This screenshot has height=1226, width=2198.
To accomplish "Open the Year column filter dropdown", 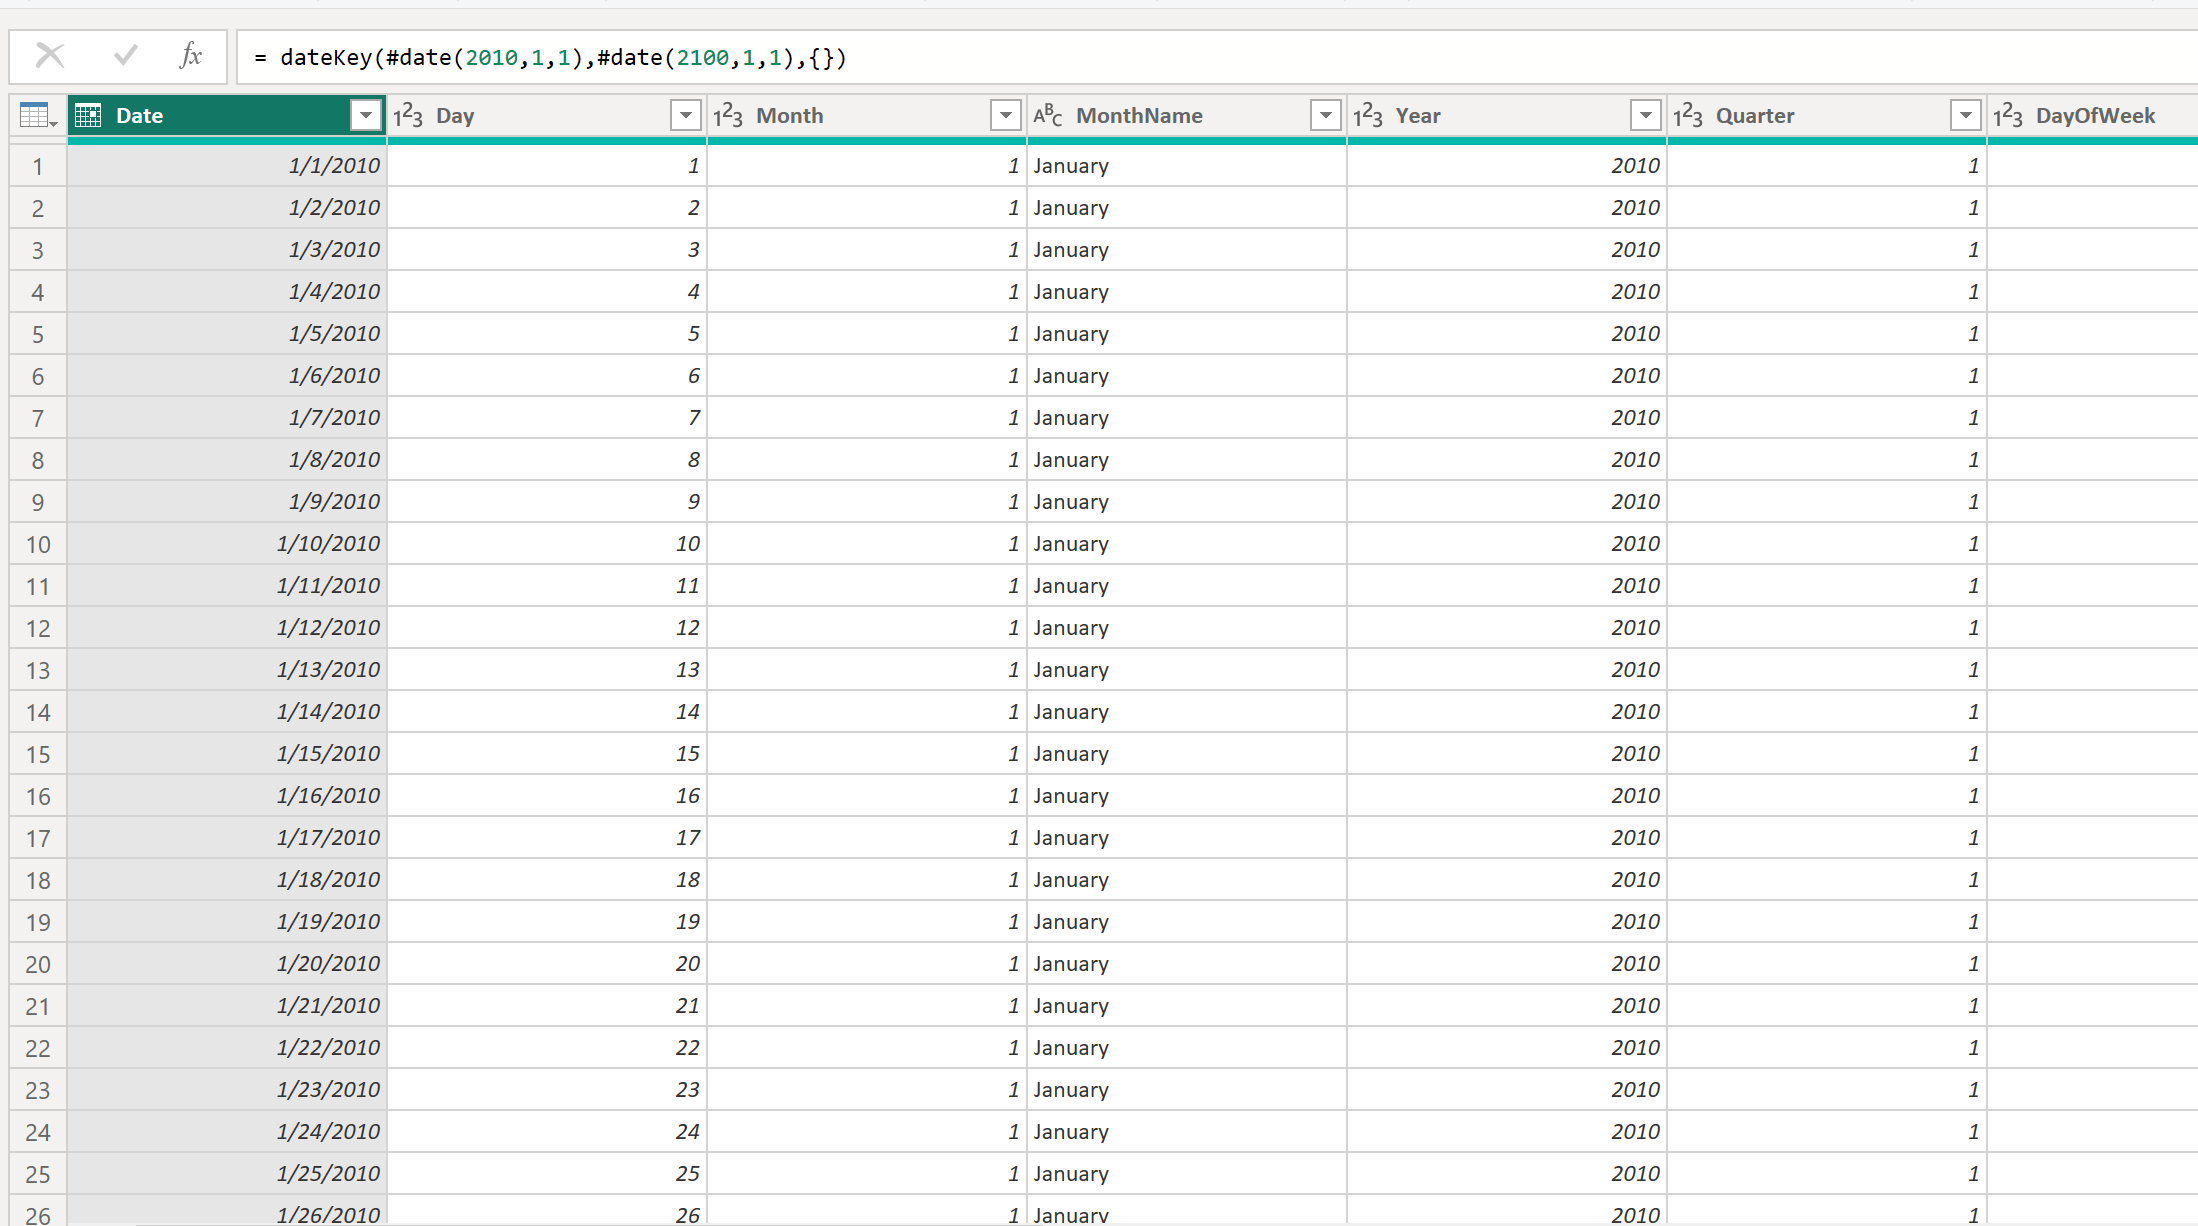I will (x=1646, y=116).
